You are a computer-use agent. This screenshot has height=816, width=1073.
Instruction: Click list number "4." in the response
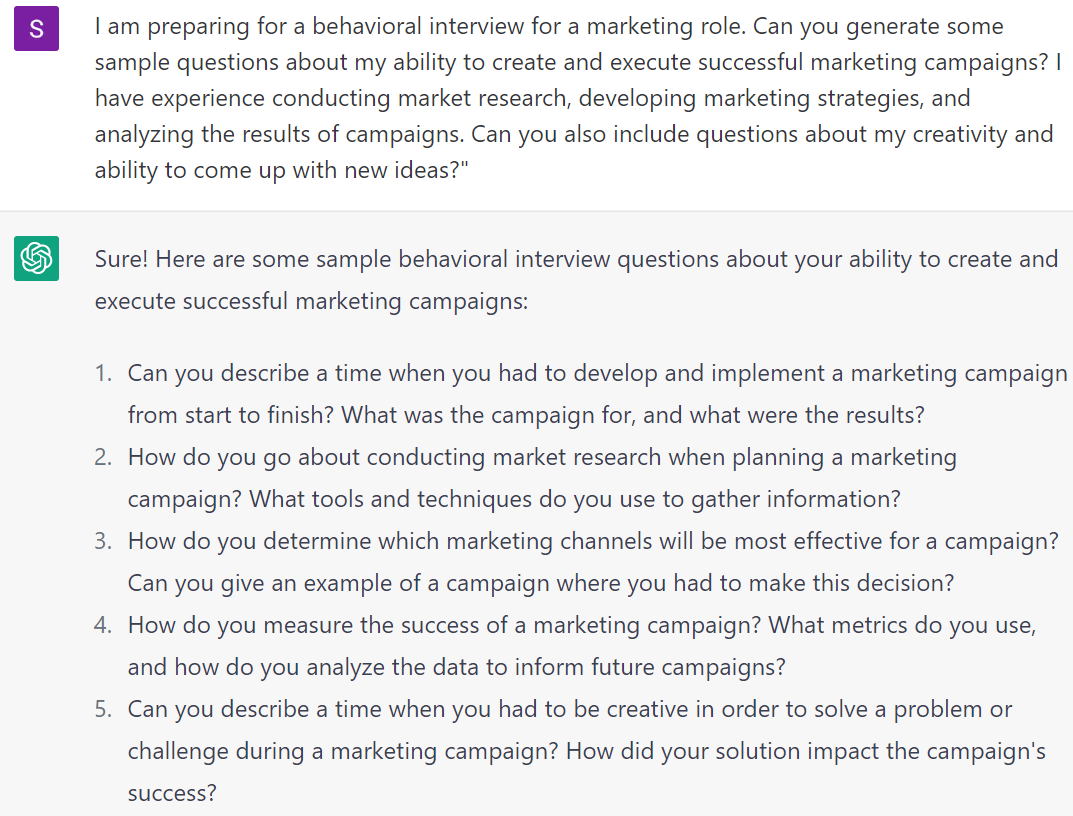(104, 626)
